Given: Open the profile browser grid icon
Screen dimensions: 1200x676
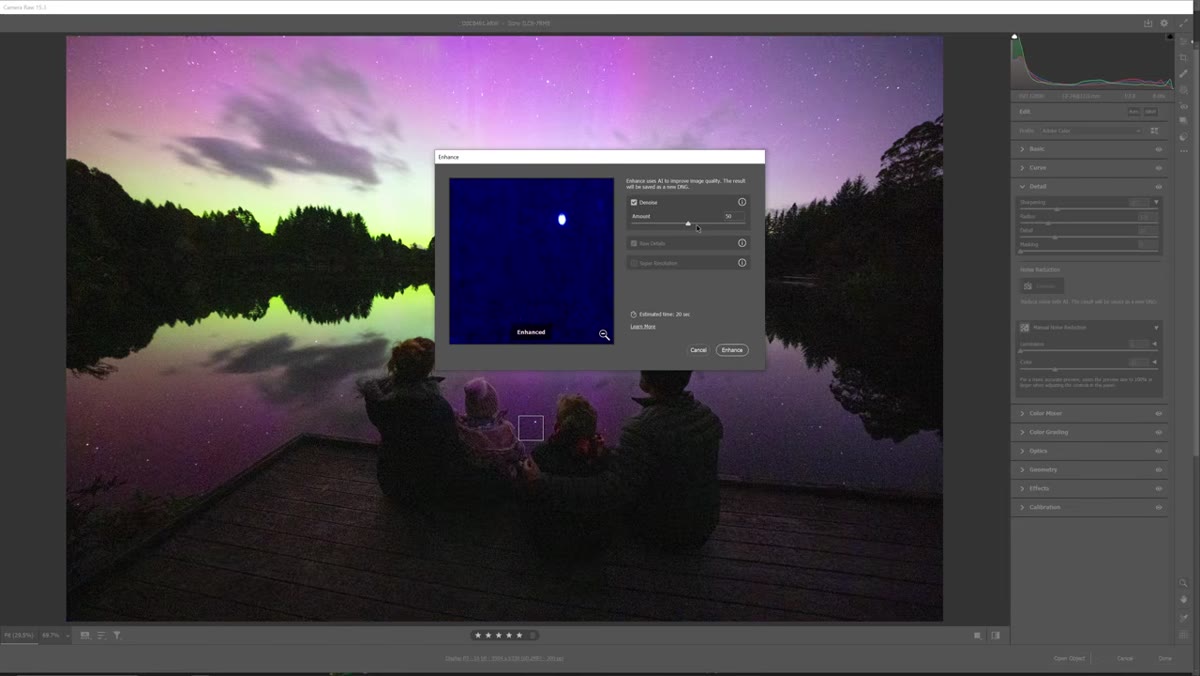Looking at the screenshot, I should (1153, 130).
